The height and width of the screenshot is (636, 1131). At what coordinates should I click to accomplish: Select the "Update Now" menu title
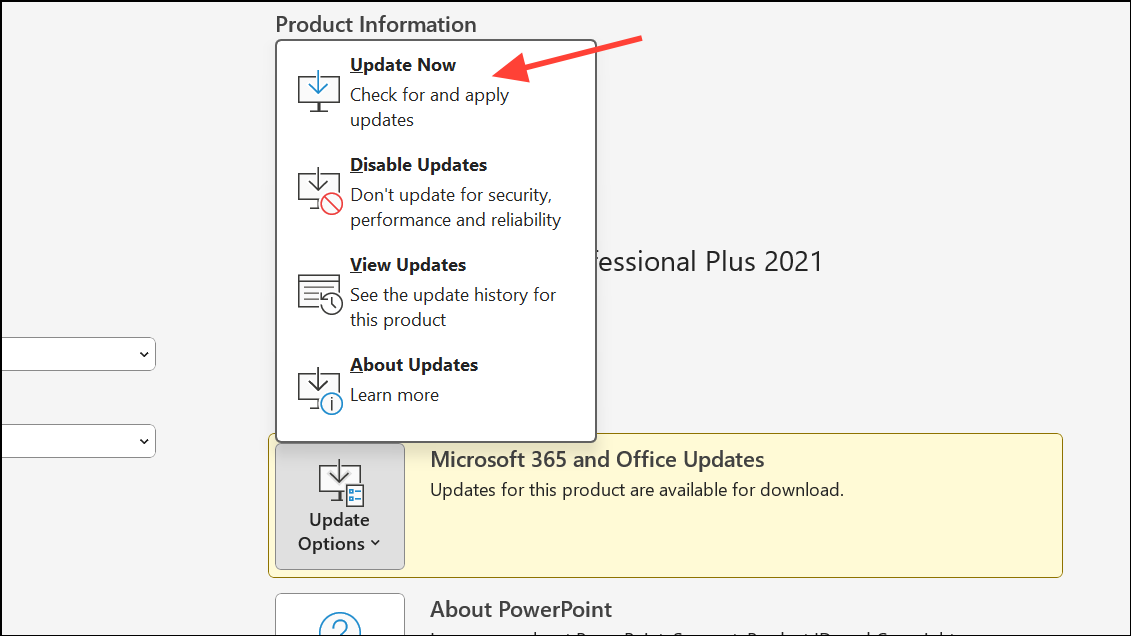tap(403, 65)
